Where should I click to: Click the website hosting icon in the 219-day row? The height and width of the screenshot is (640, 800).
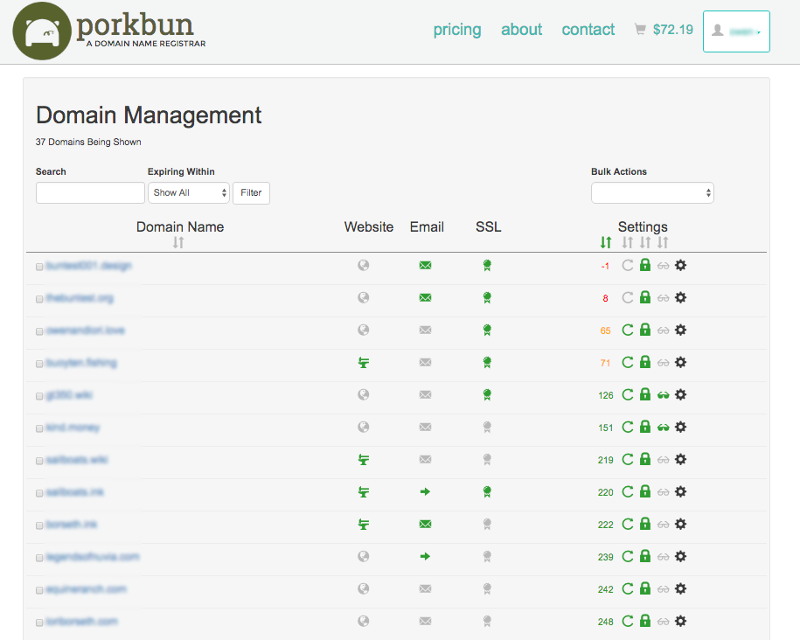coord(364,460)
